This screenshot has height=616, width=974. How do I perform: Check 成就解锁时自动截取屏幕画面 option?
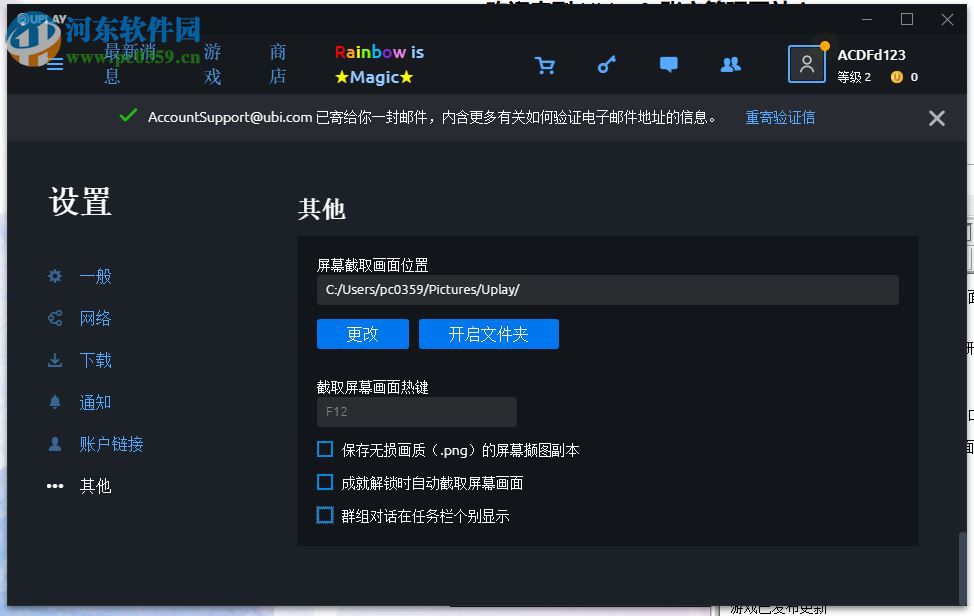tap(324, 482)
